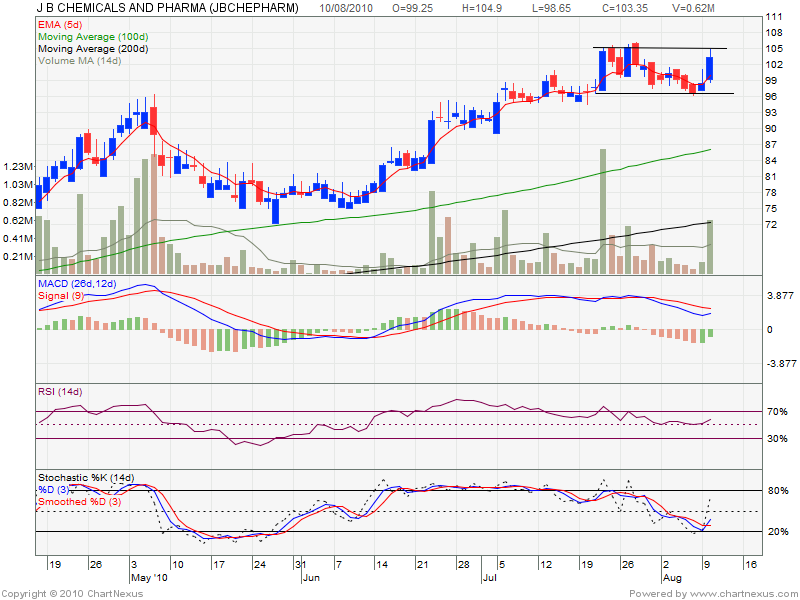The width and height of the screenshot is (800, 600).
Task: Click the 70% level label on RSI
Action: click(x=777, y=411)
